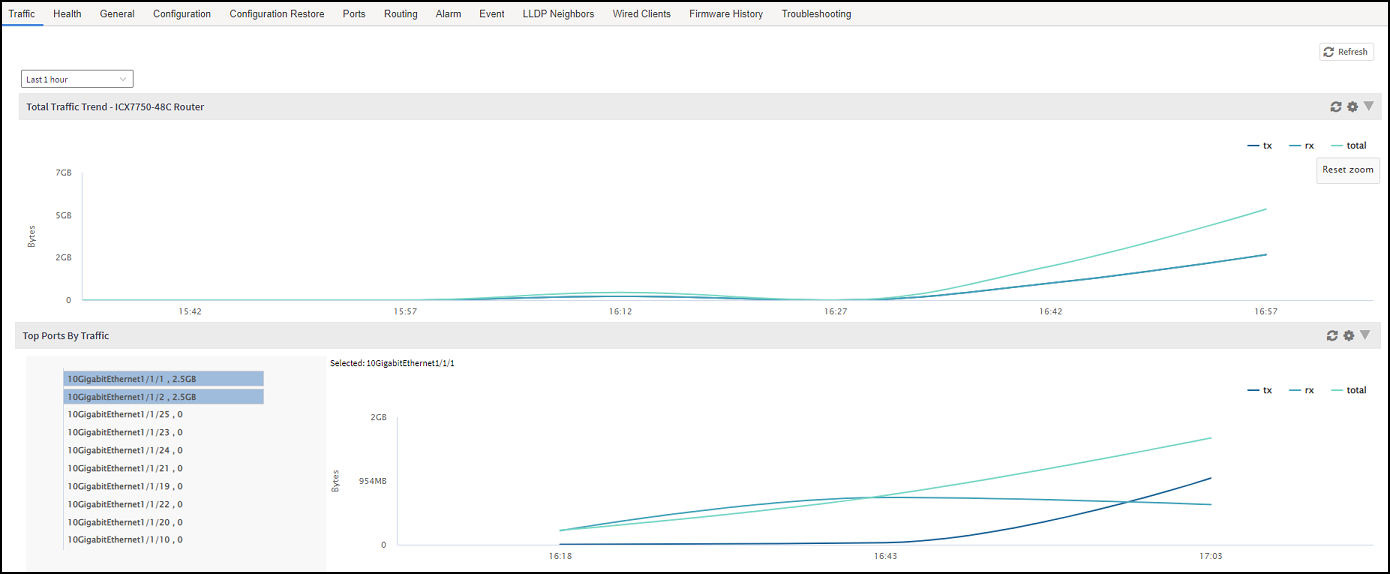This screenshot has height=574, width=1390.
Task: Select port 10GigabitEthernet1/1/20 row
Action: pos(125,522)
